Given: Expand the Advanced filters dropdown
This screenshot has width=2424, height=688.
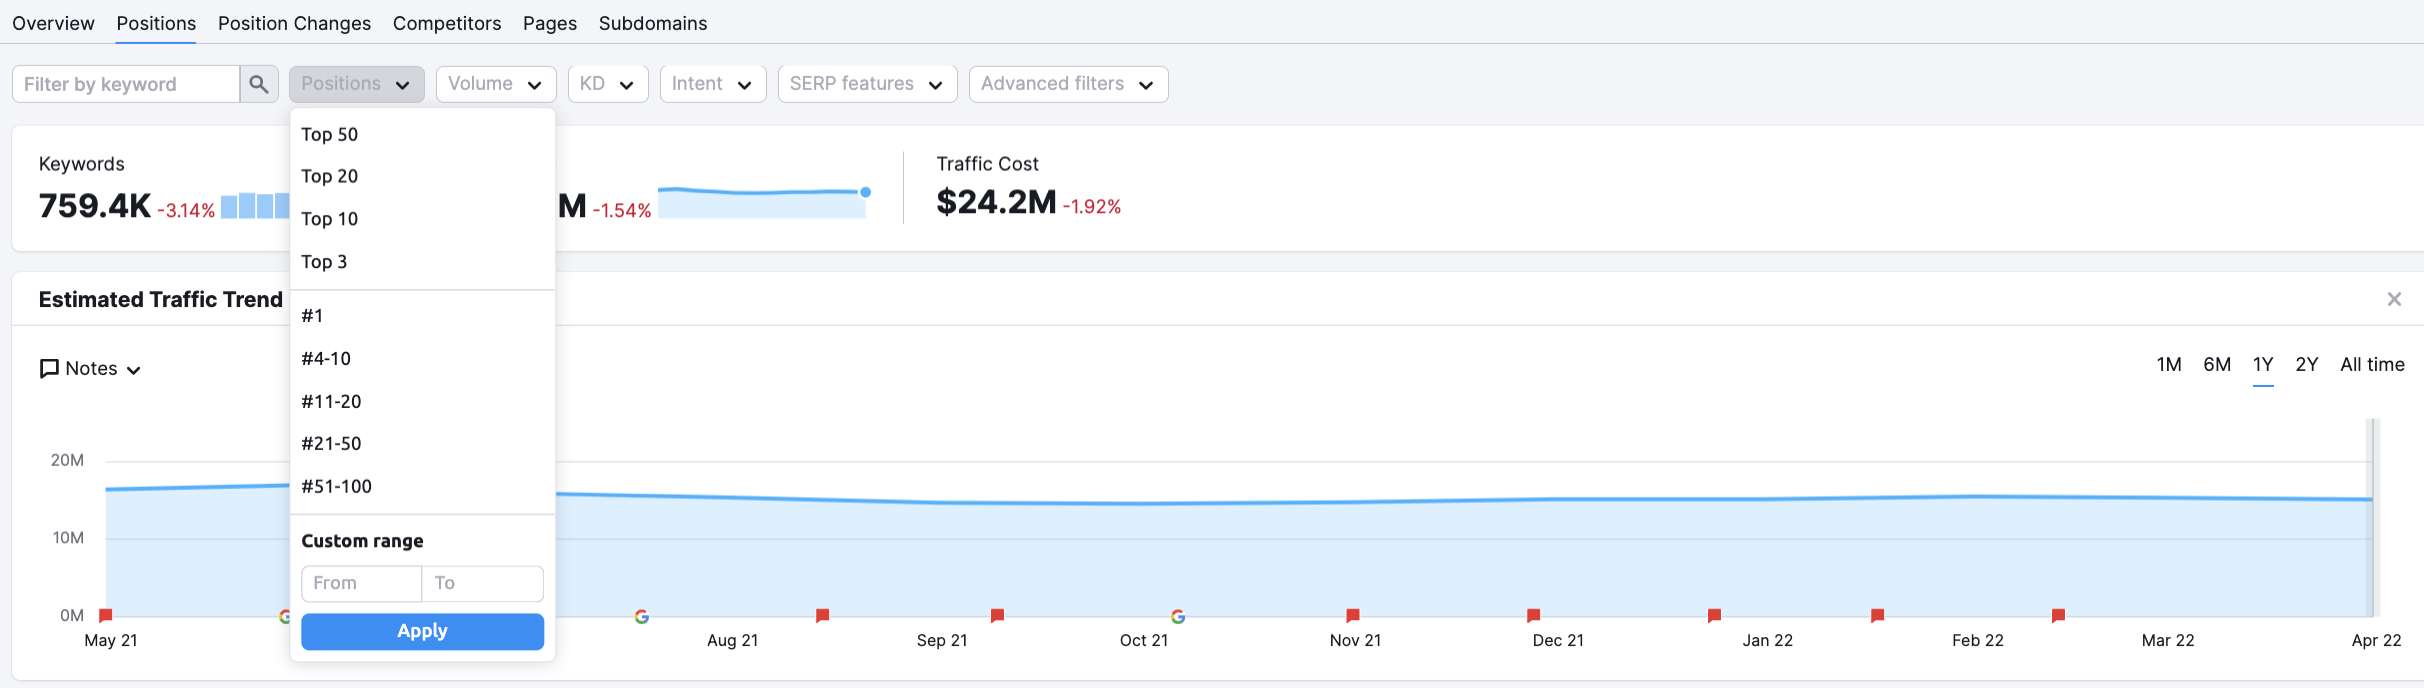Looking at the screenshot, I should point(1067,84).
